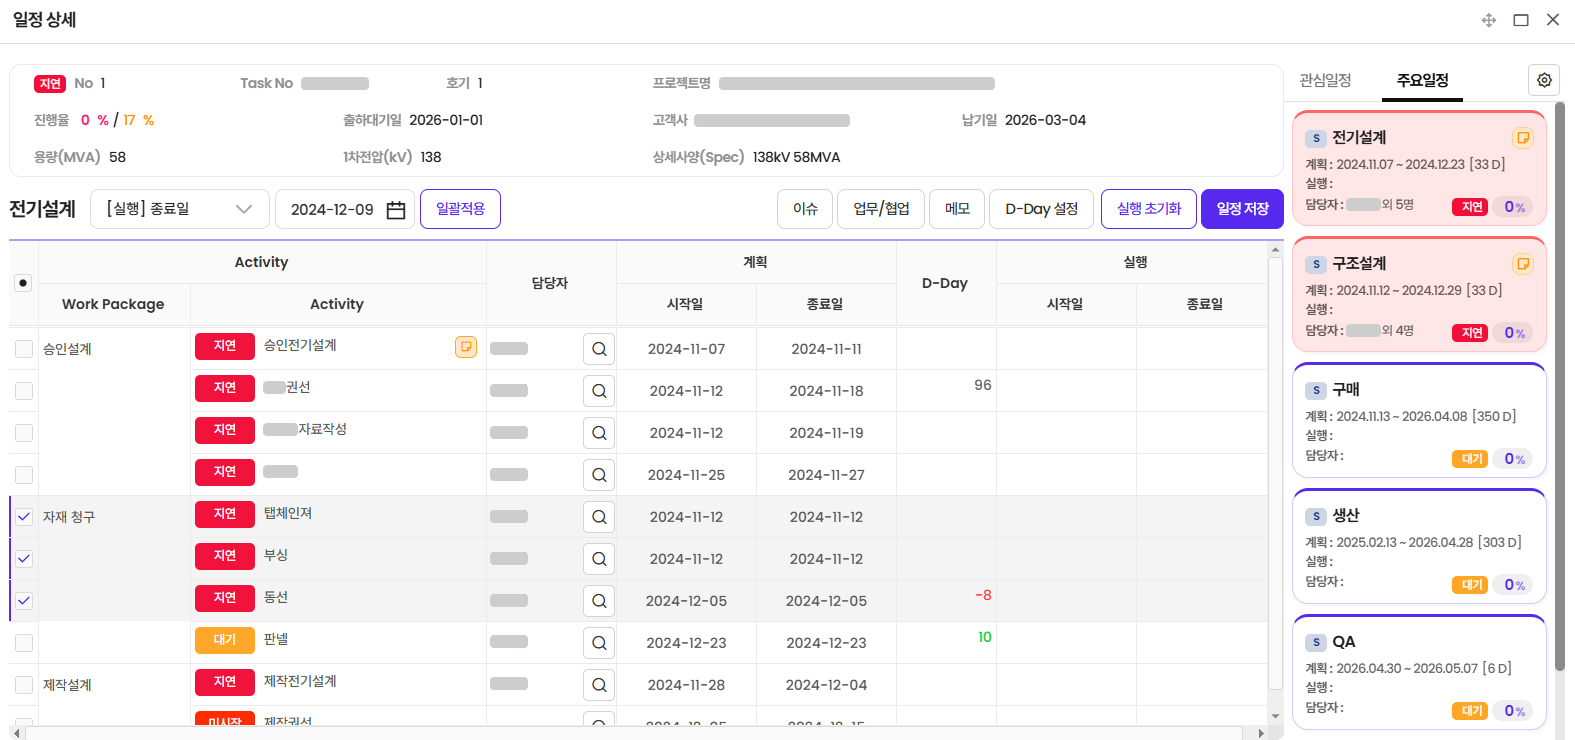Toggle the select-all radio in table header
Screen dimensions: 1575x740
click(x=23, y=283)
